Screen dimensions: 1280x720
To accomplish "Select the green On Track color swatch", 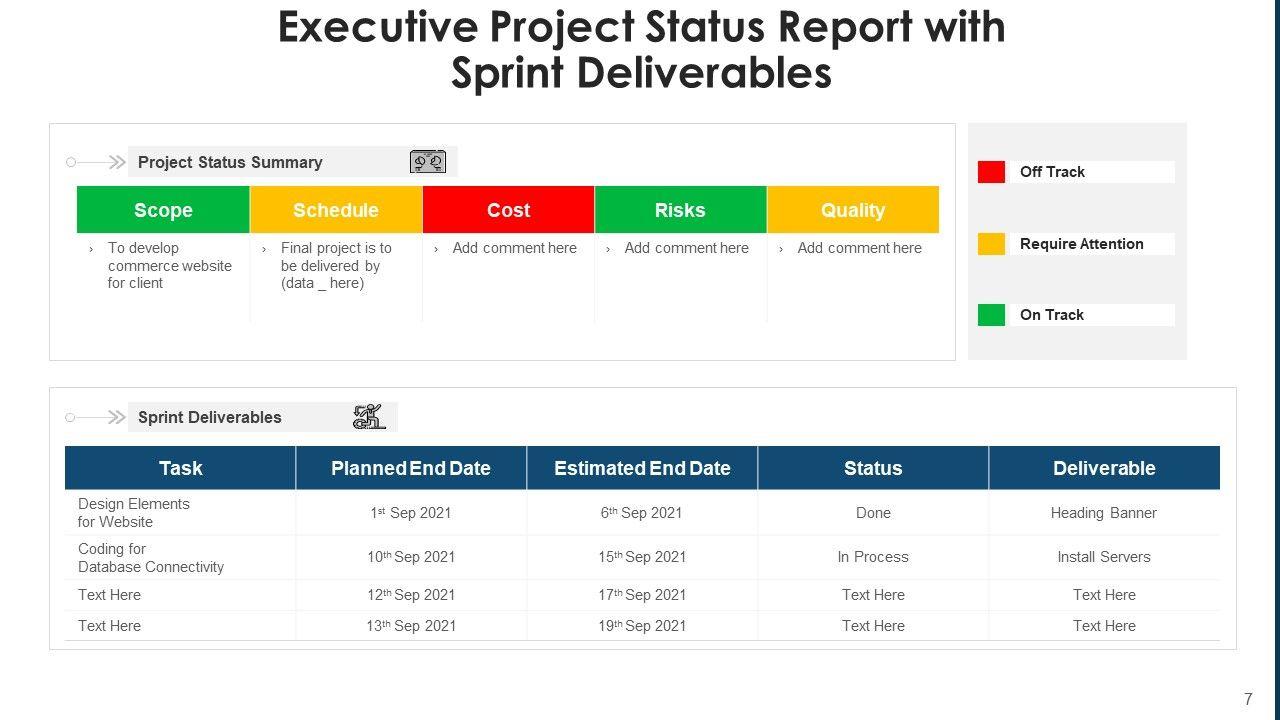I will pos(991,315).
